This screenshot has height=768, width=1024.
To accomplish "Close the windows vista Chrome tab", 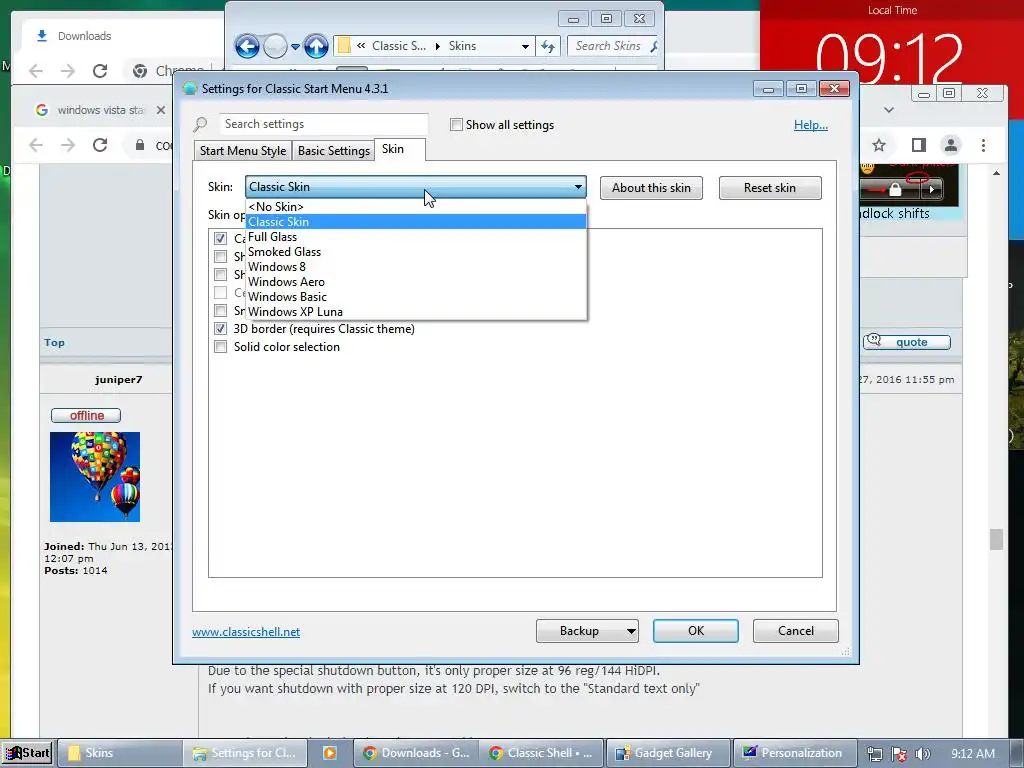I will [161, 110].
